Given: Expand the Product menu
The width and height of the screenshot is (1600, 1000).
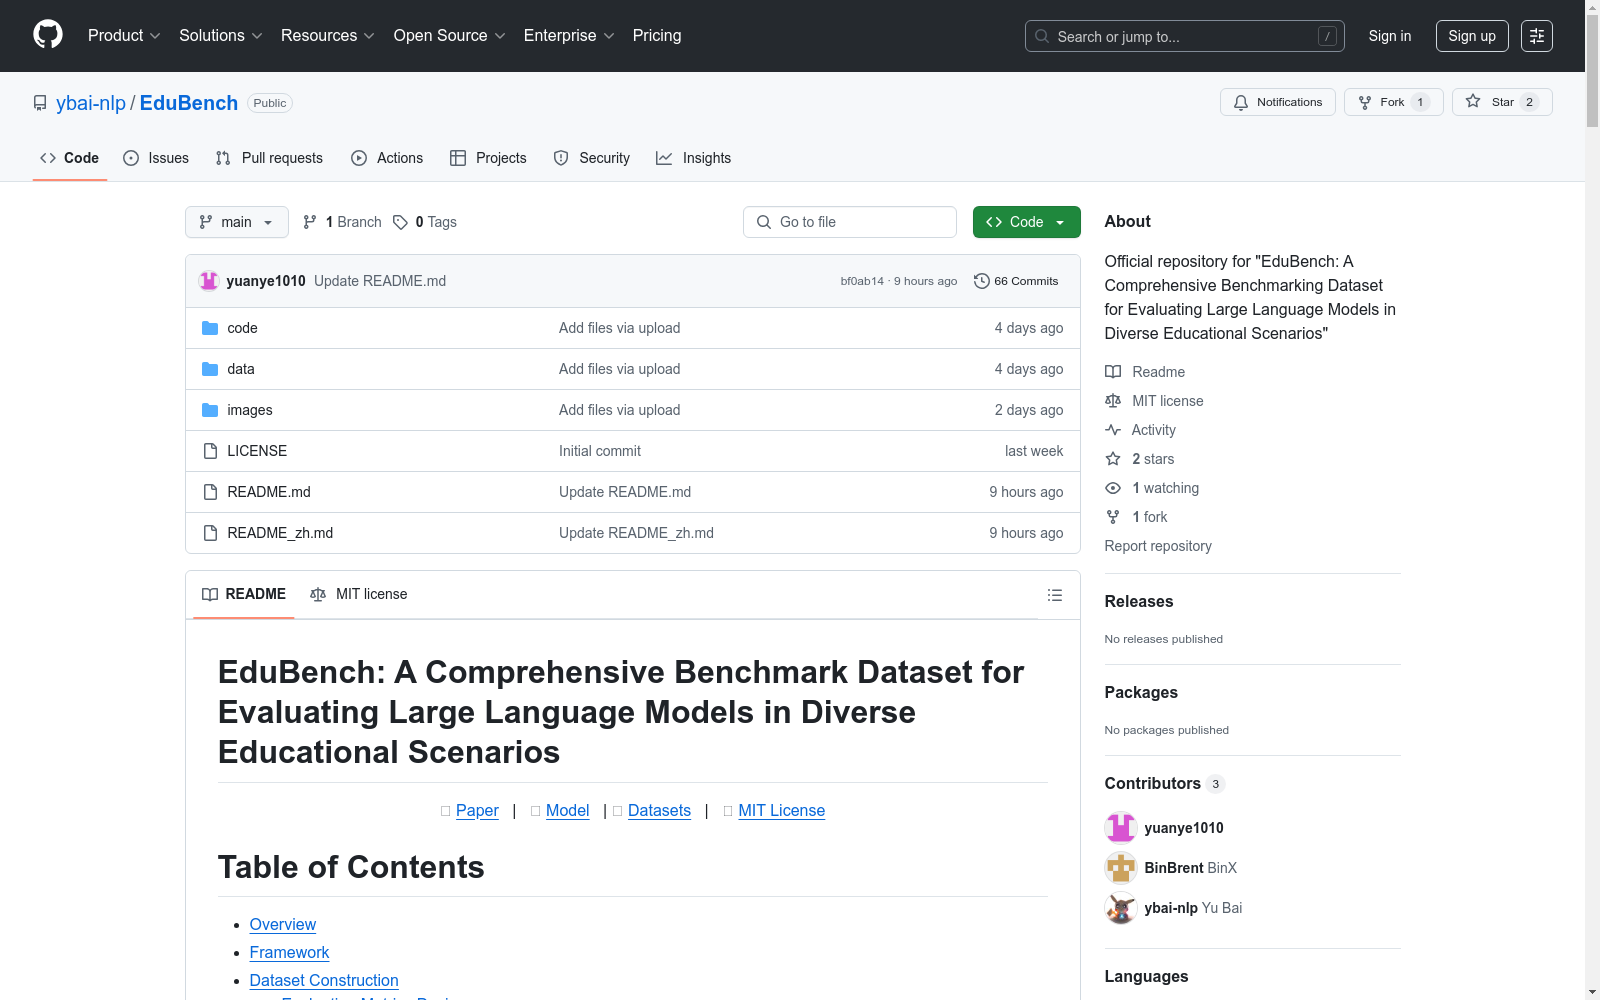Looking at the screenshot, I should (x=124, y=36).
